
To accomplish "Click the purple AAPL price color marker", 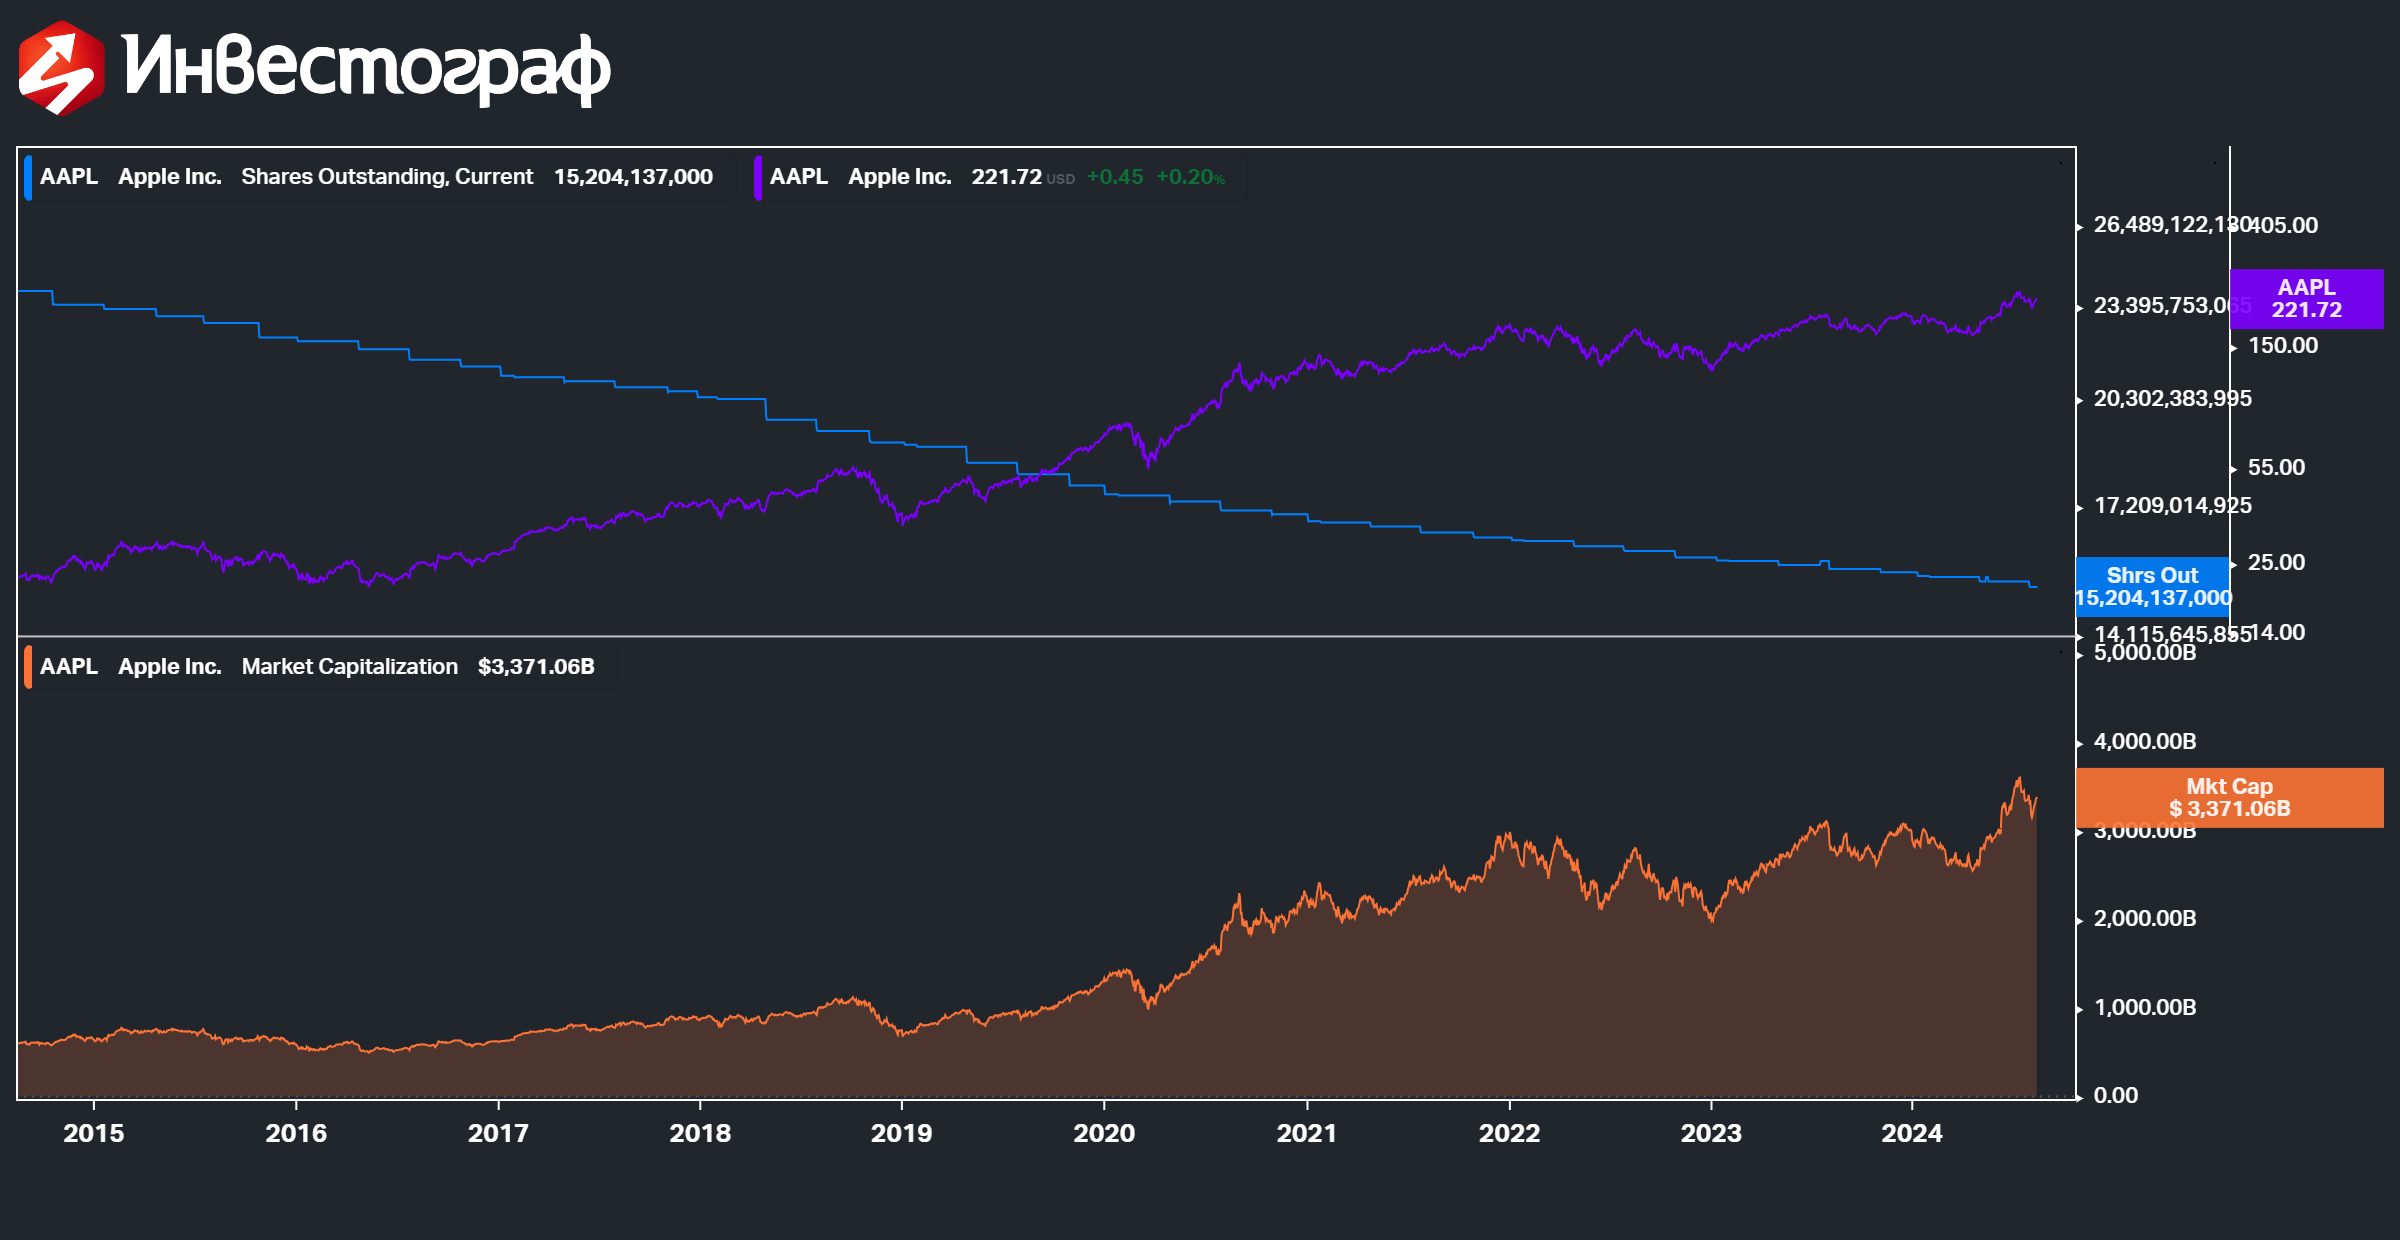I will pos(758,178).
